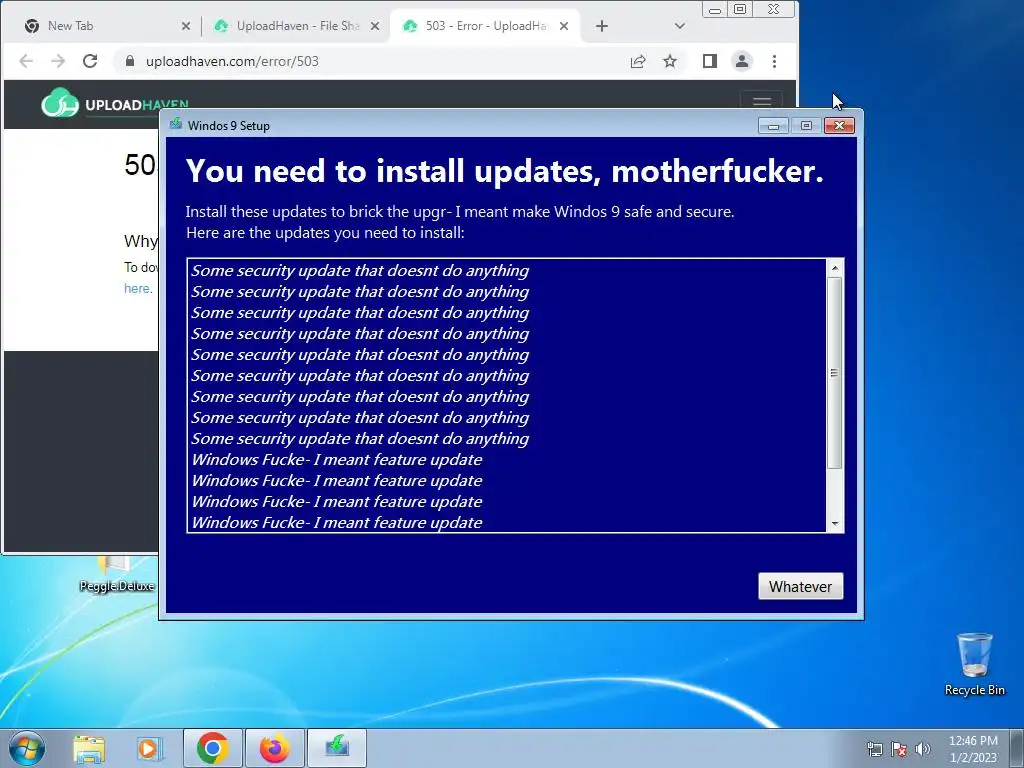Click the Action Center flag tray icon
The width and height of the screenshot is (1024, 768).
pyautogui.click(x=899, y=748)
